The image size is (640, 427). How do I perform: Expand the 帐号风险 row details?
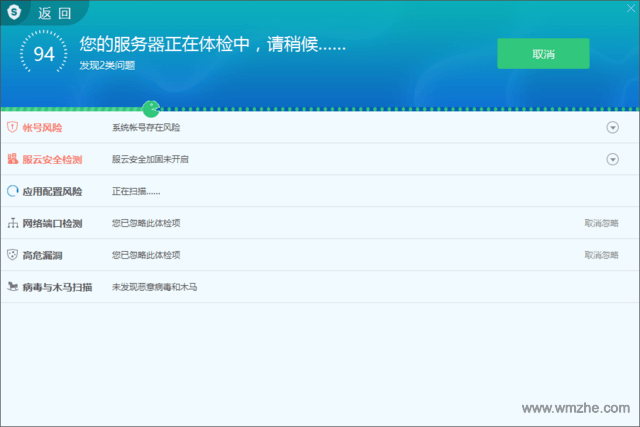[x=612, y=127]
